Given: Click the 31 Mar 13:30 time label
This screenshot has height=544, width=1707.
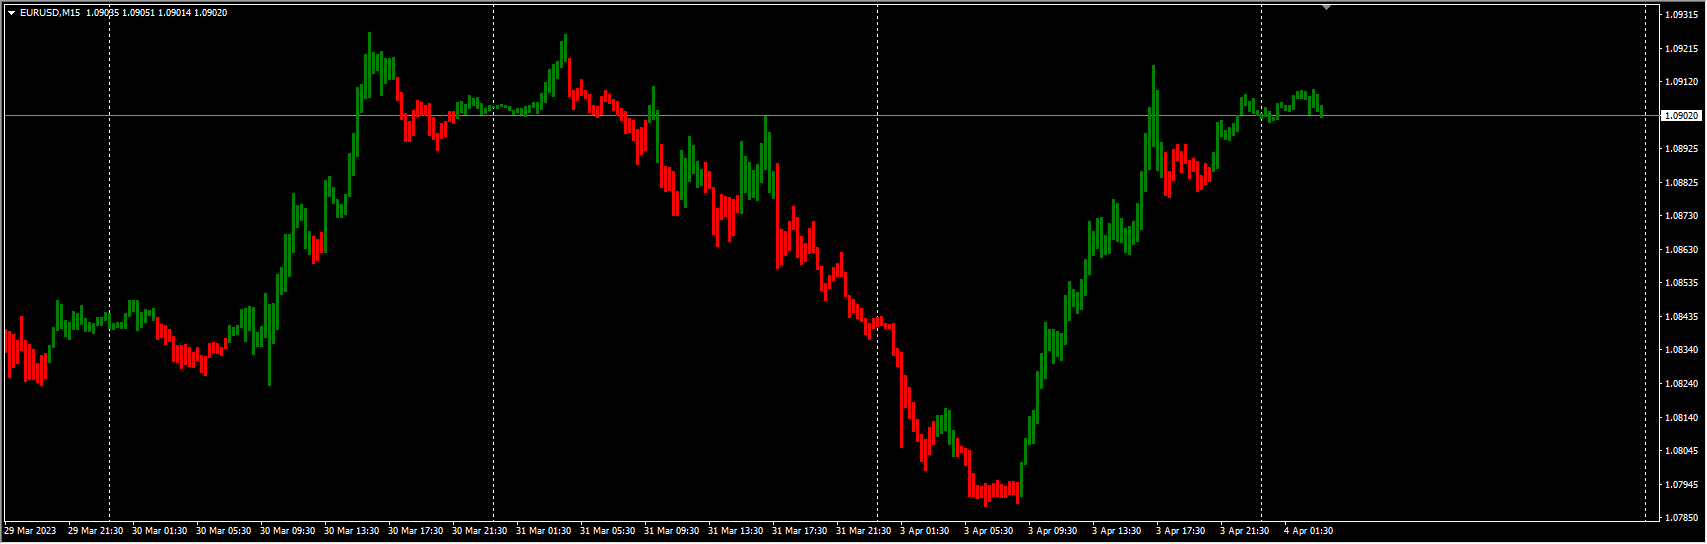Looking at the screenshot, I should tap(735, 531).
